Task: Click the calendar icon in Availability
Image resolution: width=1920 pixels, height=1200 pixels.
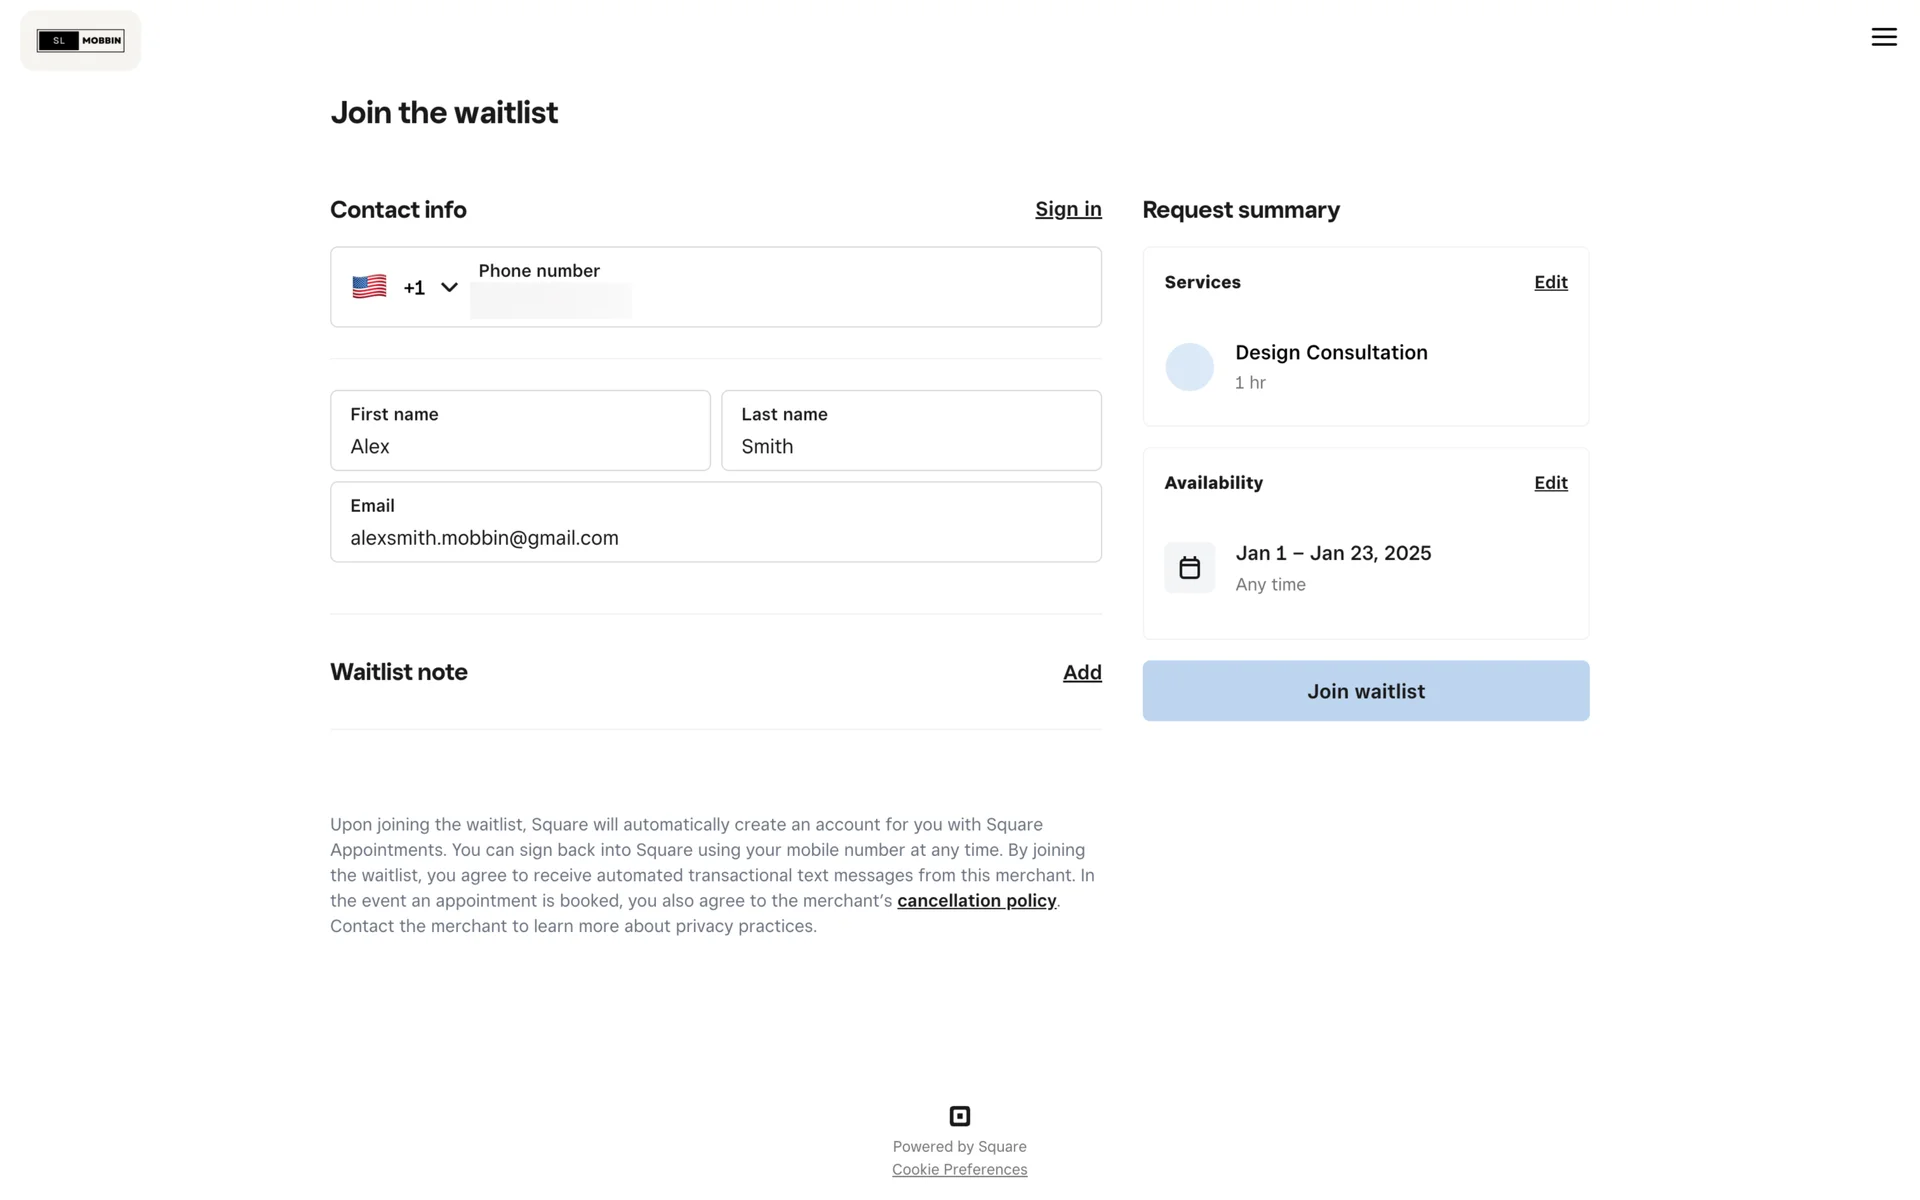Action: (x=1189, y=568)
